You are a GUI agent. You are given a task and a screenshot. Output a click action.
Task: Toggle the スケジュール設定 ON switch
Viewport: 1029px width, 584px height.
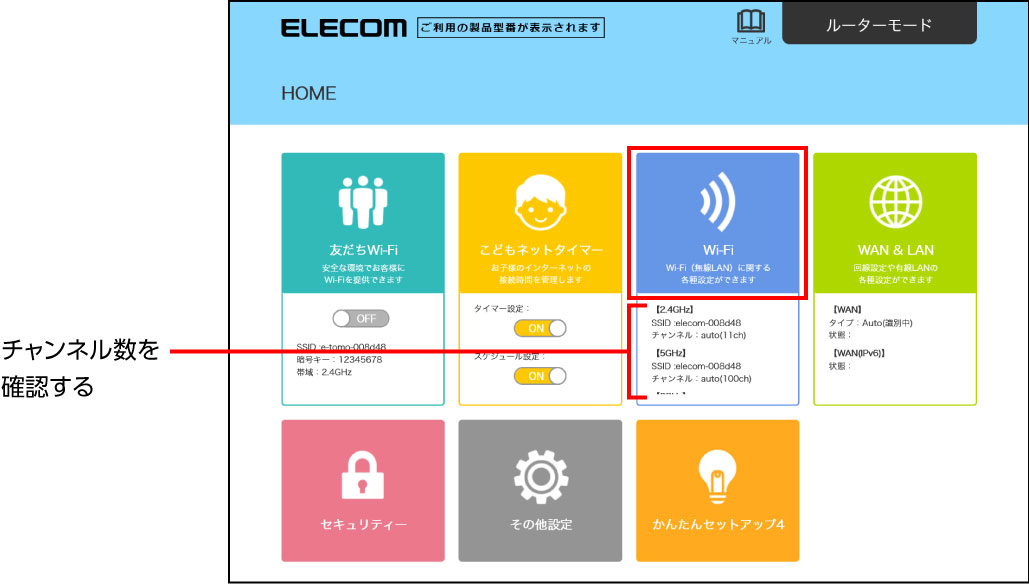click(539, 376)
